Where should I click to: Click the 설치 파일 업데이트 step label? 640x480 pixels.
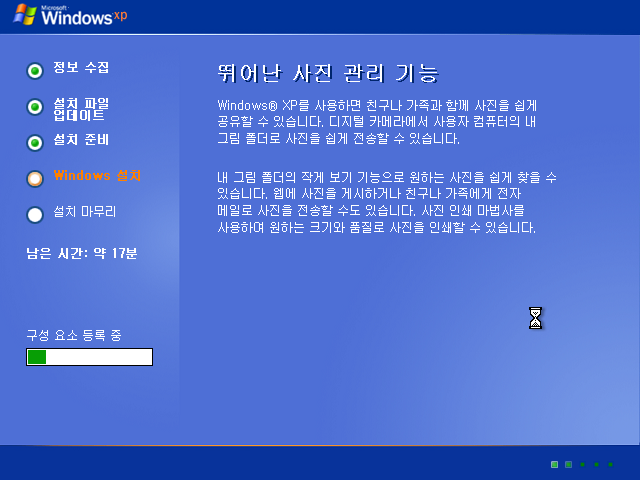[81, 109]
